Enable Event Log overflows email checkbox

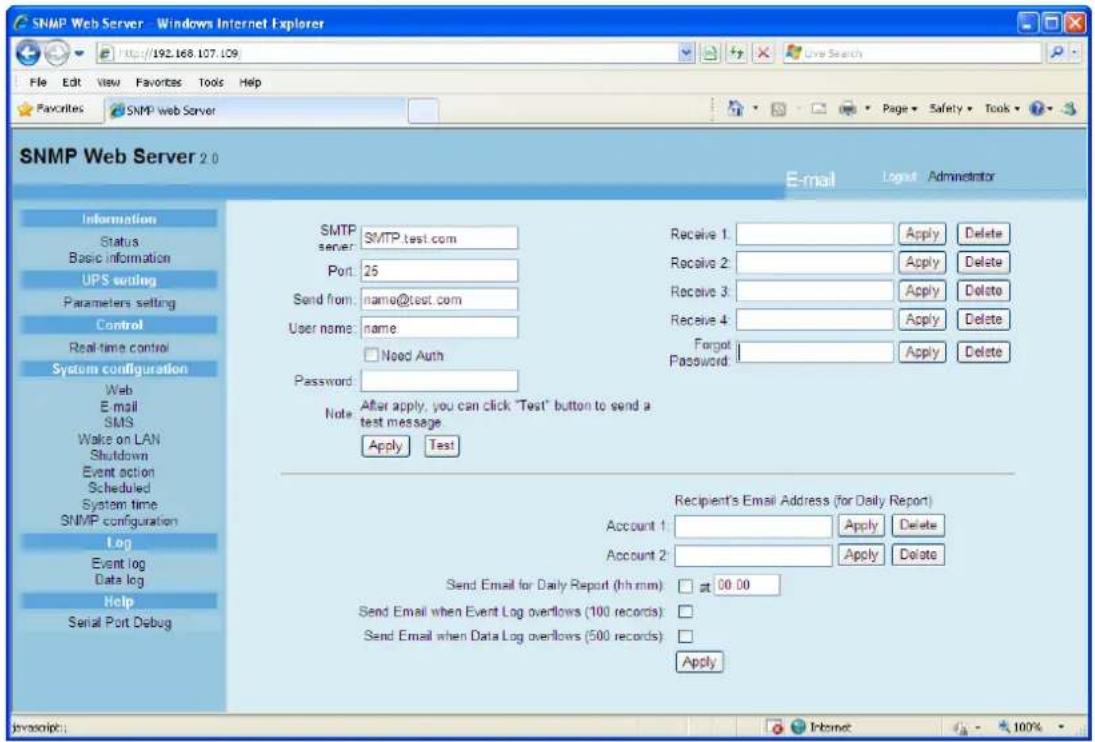686,611
